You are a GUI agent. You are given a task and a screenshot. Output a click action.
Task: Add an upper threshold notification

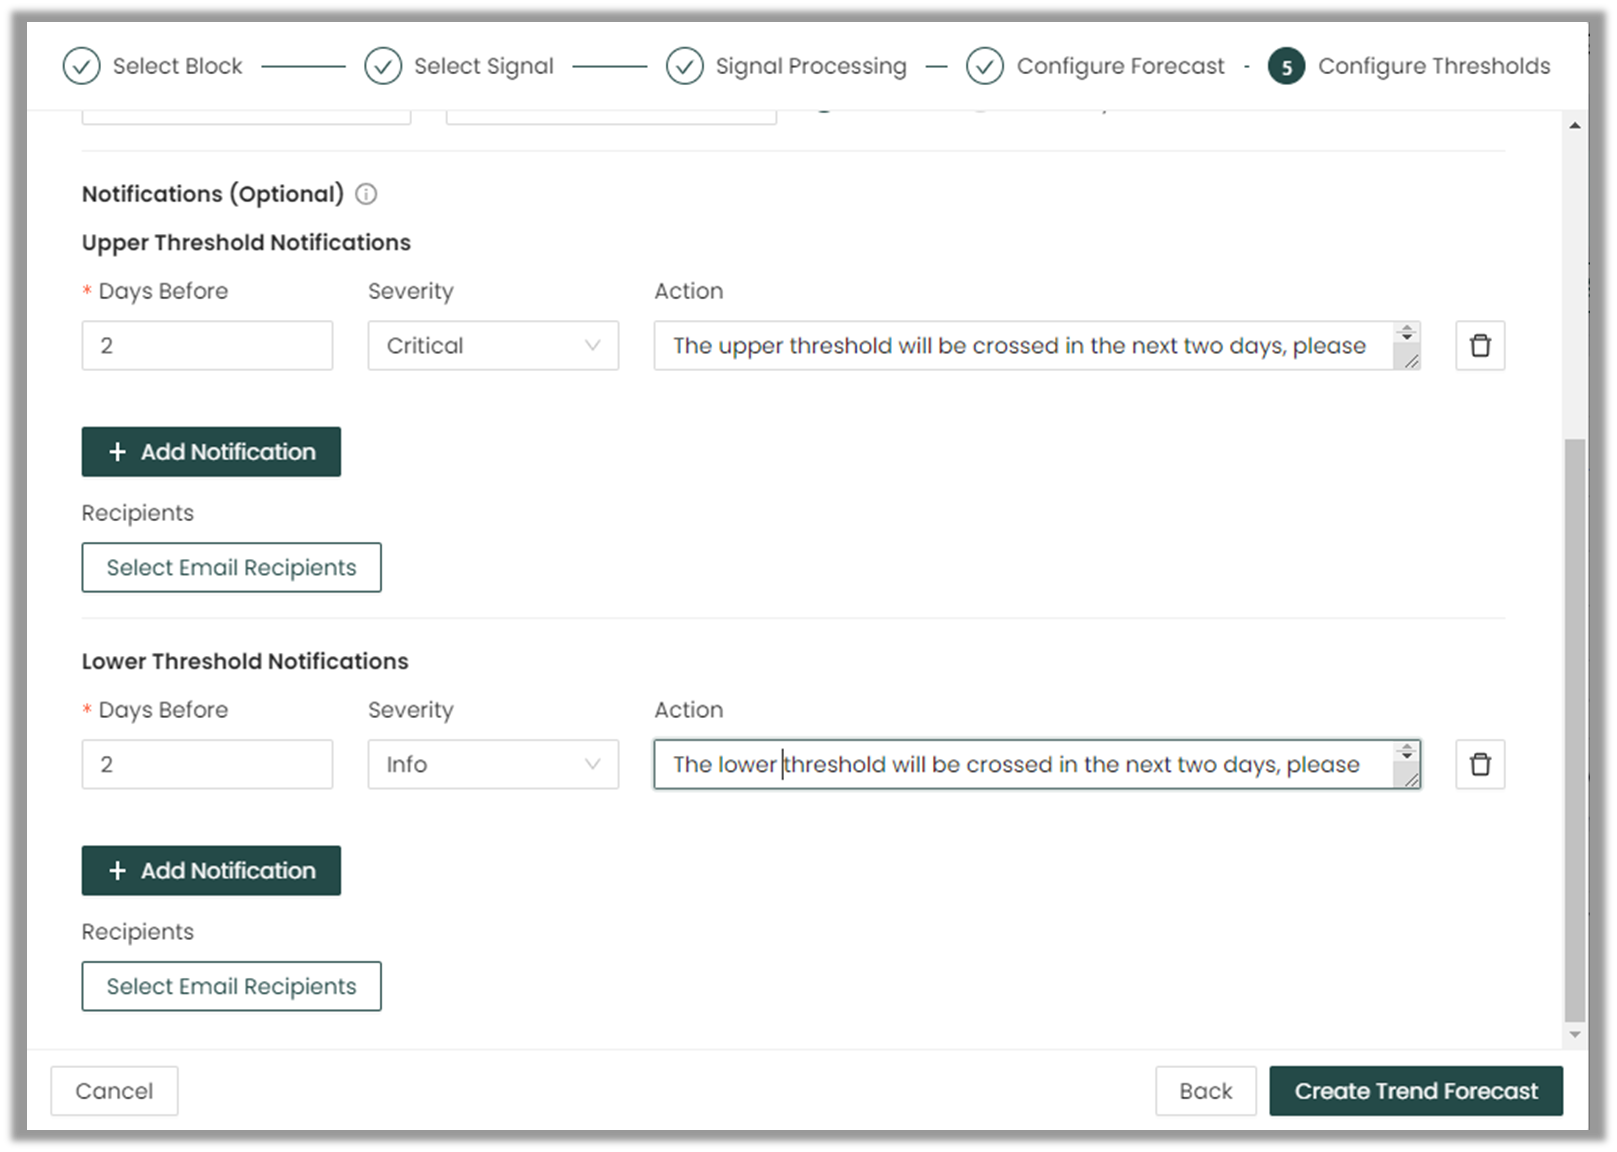[211, 452]
